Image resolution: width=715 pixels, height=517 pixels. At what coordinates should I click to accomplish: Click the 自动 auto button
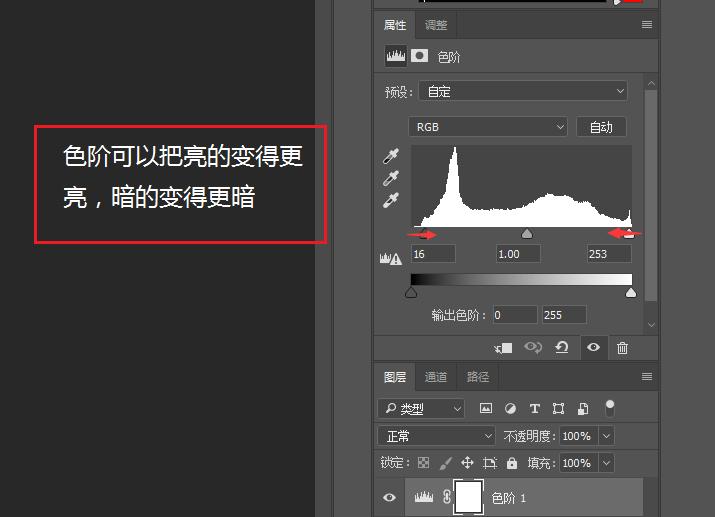pos(601,127)
